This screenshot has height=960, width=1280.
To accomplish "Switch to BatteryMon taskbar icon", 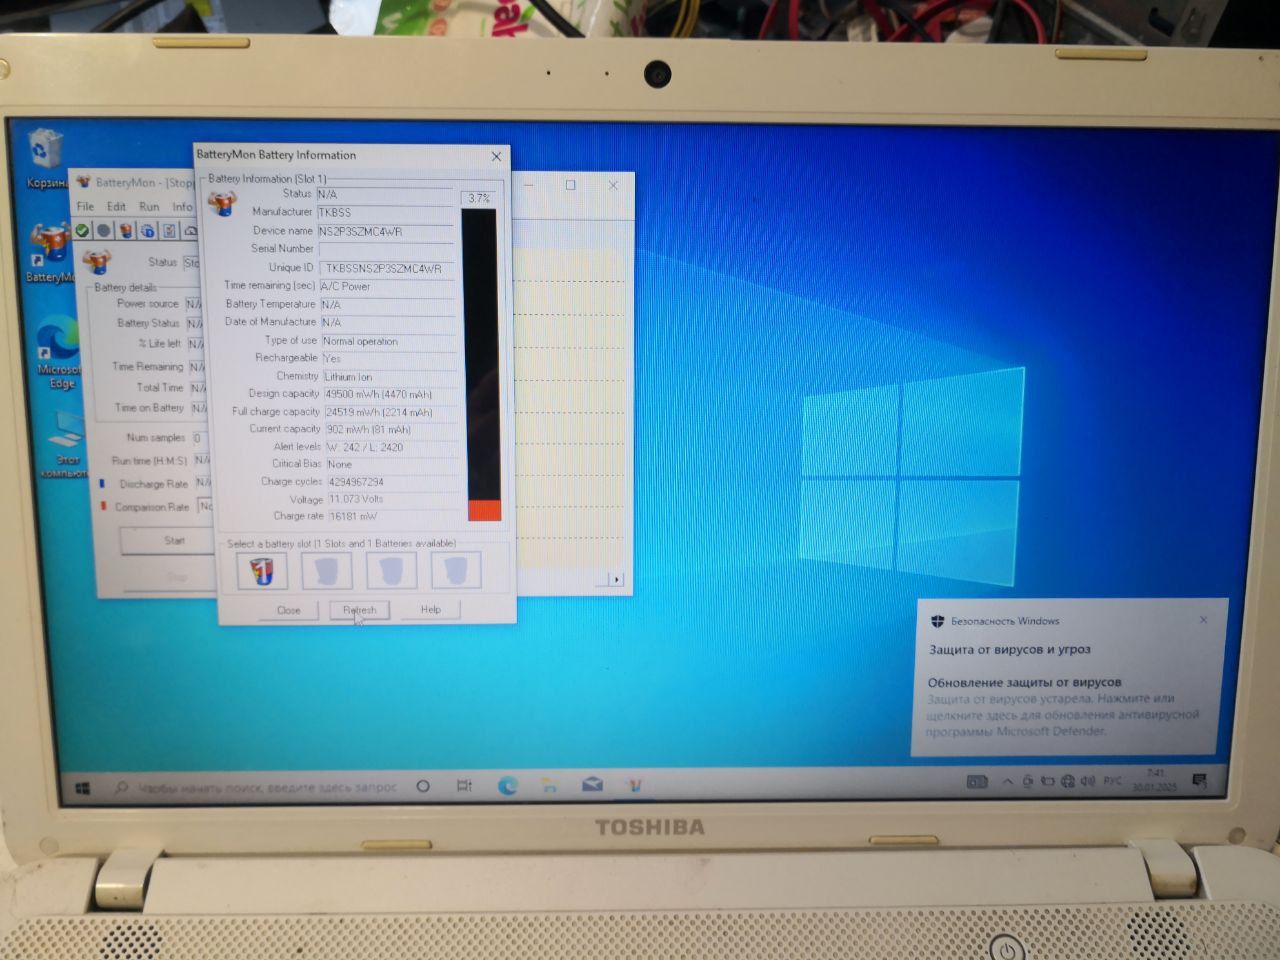I will (x=634, y=785).
